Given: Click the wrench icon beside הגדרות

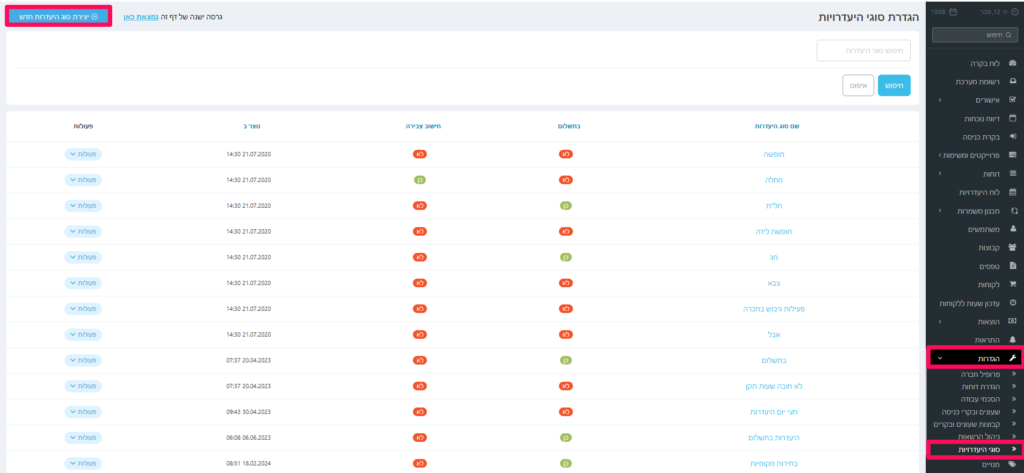Looking at the screenshot, I should (x=1012, y=358).
